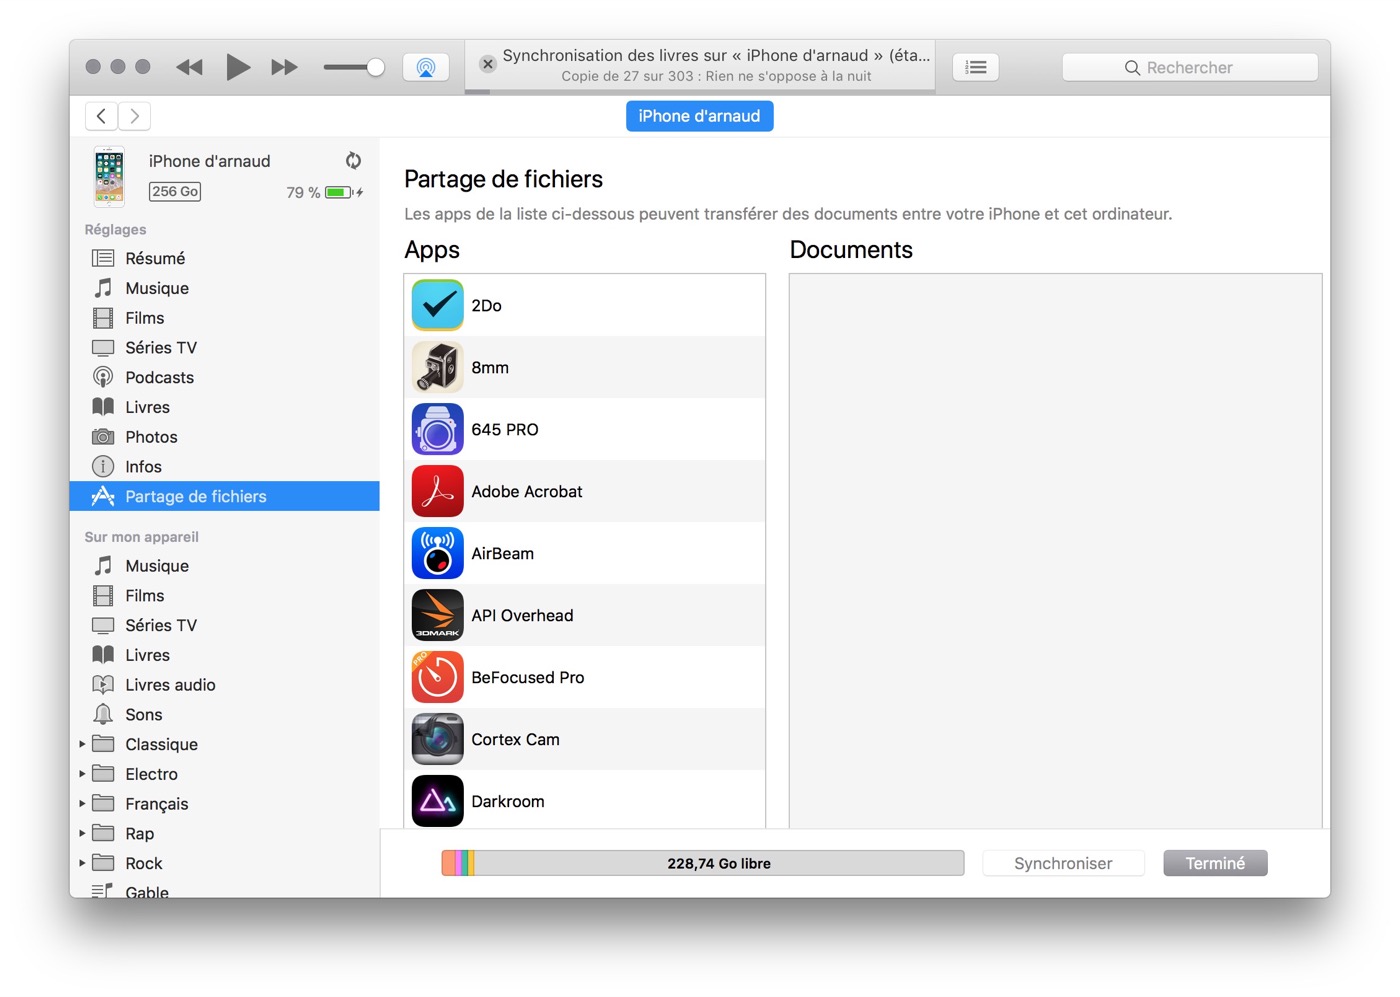This screenshot has width=1400, height=997.
Task: Expand the Rap folder
Action: point(82,833)
